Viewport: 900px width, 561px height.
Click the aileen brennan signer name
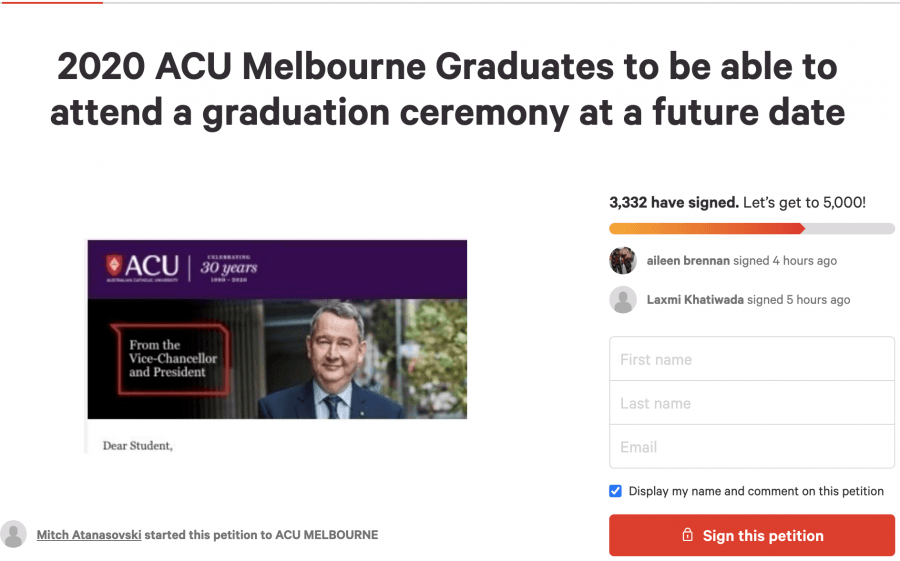pyautogui.click(x=688, y=261)
